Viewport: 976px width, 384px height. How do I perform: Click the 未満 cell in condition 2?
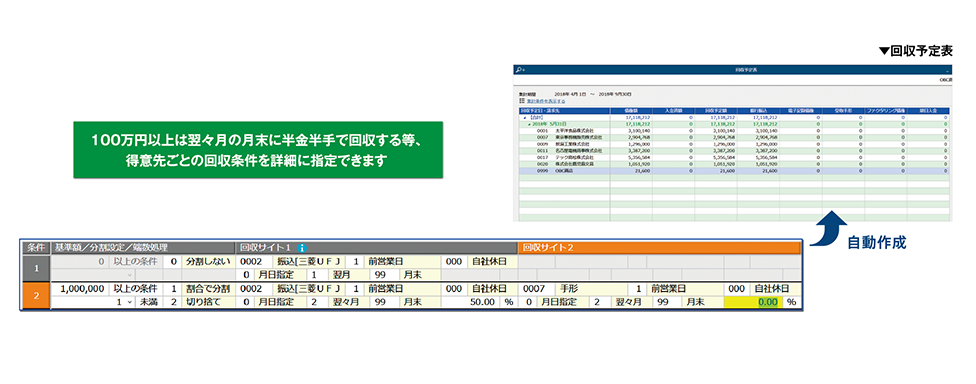149,302
